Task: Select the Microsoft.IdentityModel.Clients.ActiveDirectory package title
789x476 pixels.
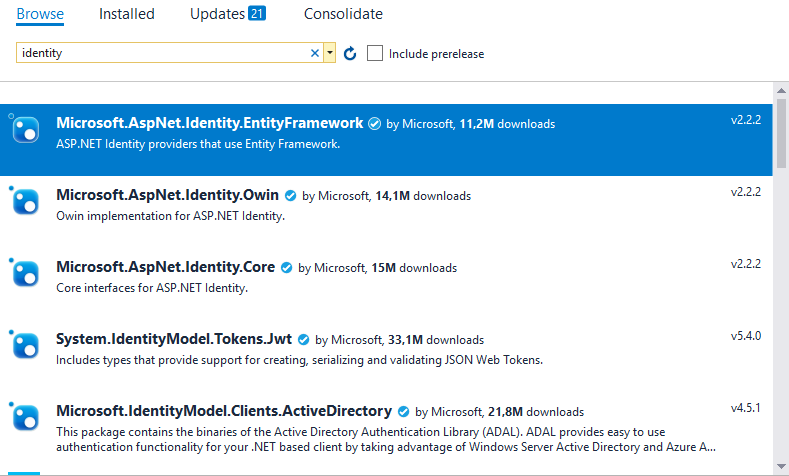Action: click(x=224, y=411)
